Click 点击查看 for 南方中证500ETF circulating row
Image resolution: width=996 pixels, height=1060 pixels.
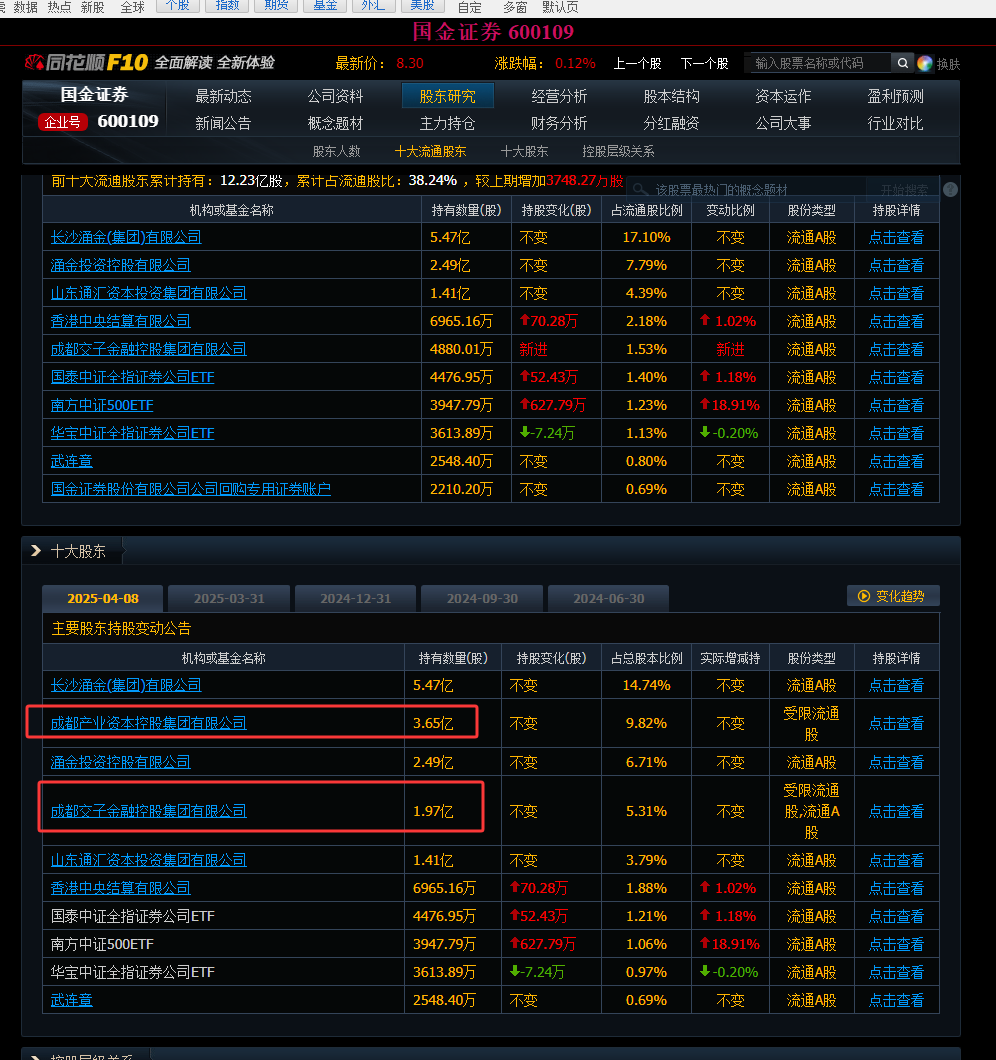[x=896, y=405]
